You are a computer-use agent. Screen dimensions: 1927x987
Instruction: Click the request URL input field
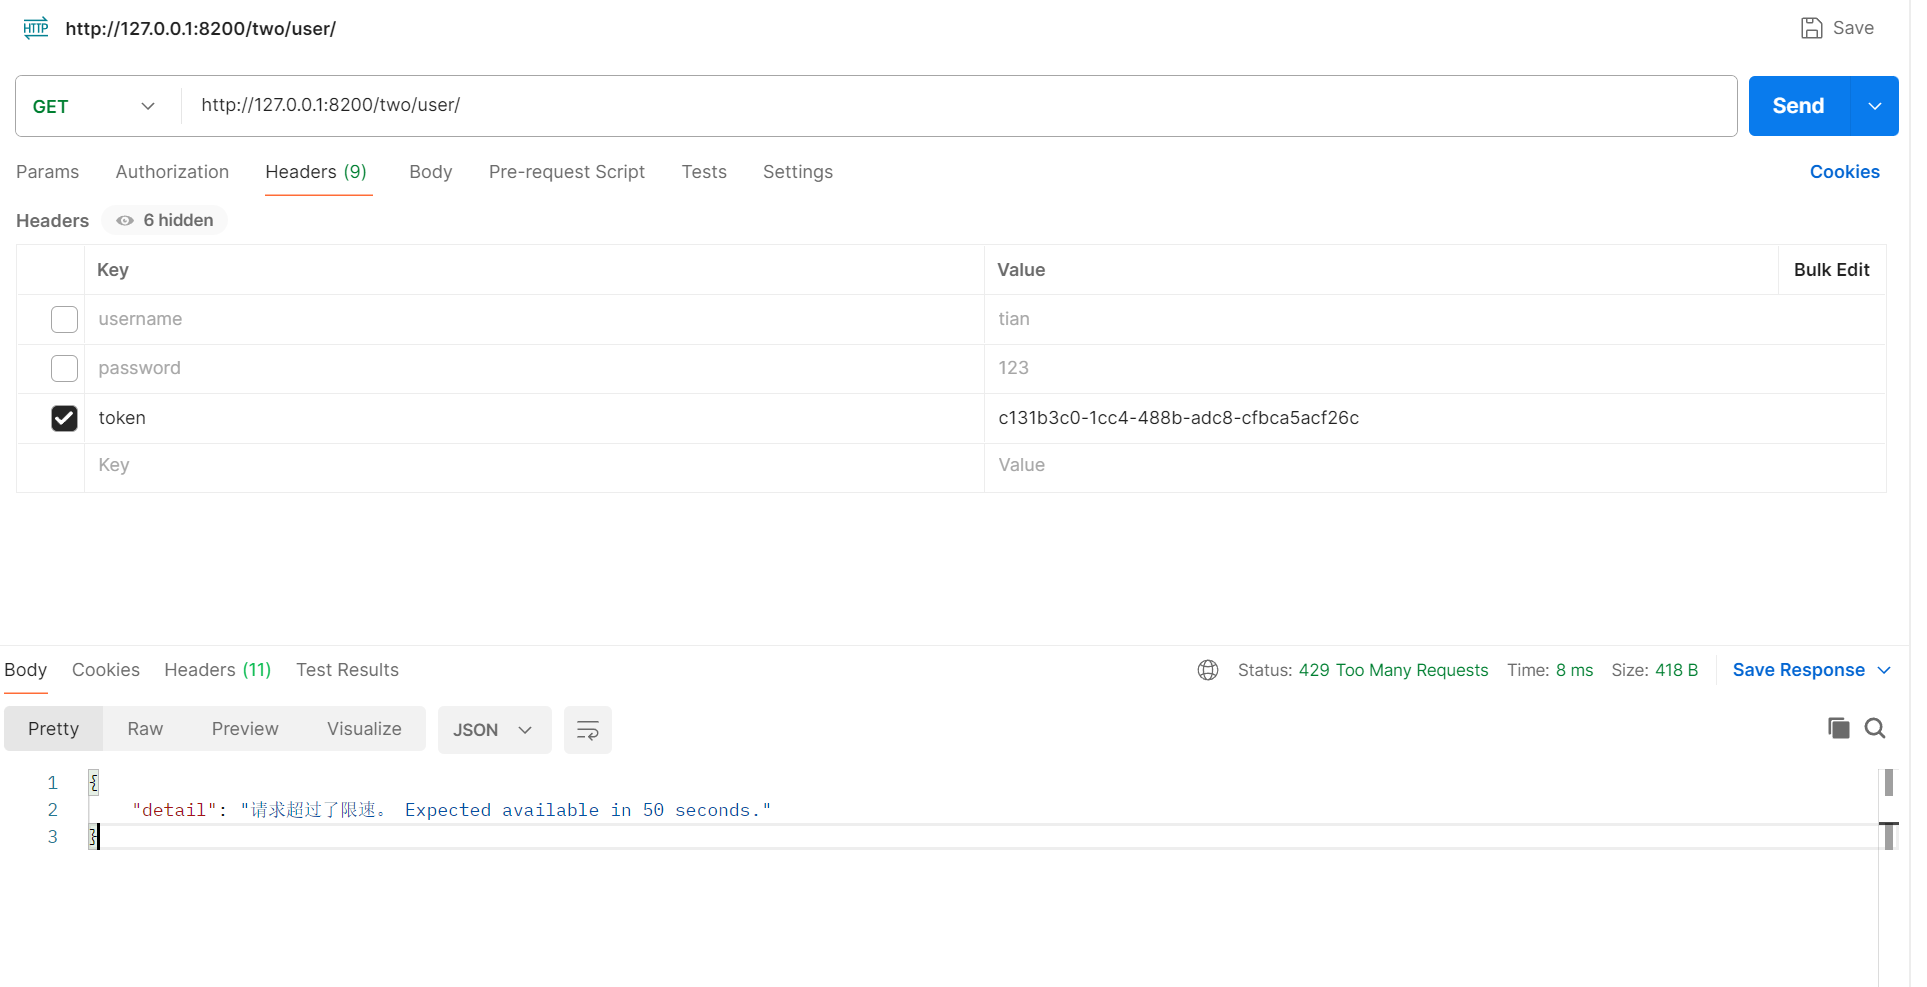(x=958, y=105)
